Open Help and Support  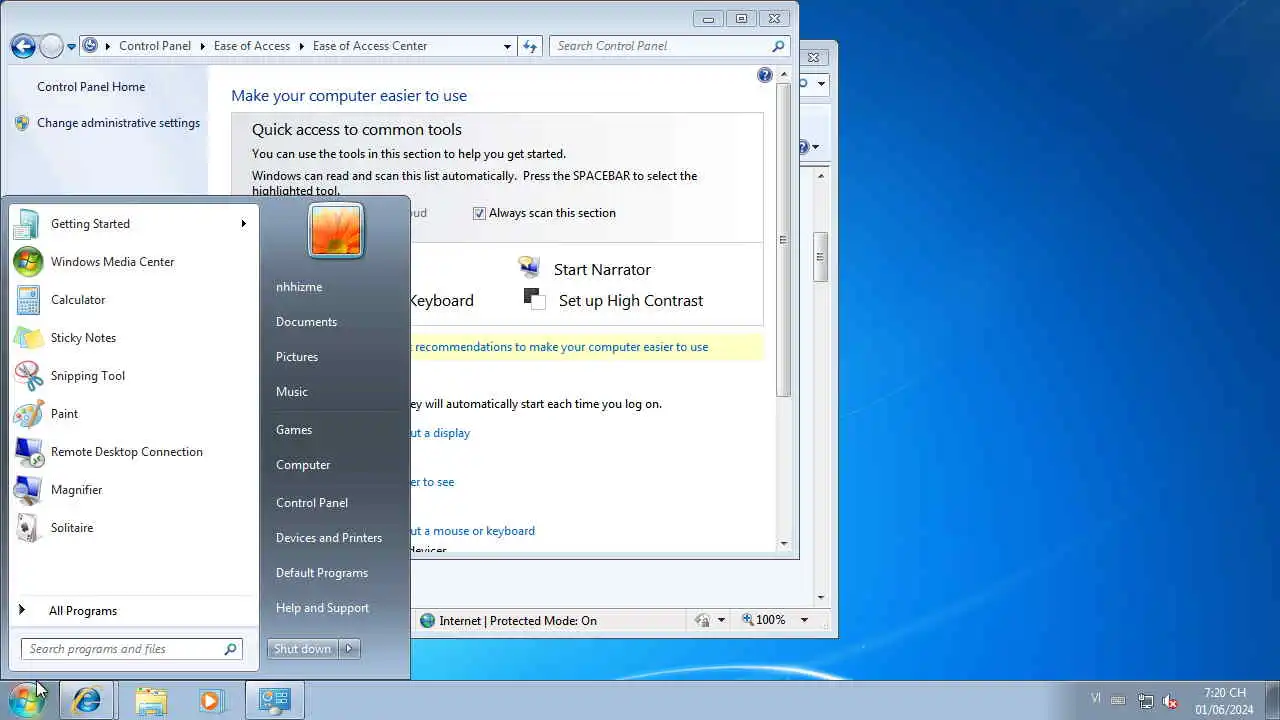[x=322, y=608]
